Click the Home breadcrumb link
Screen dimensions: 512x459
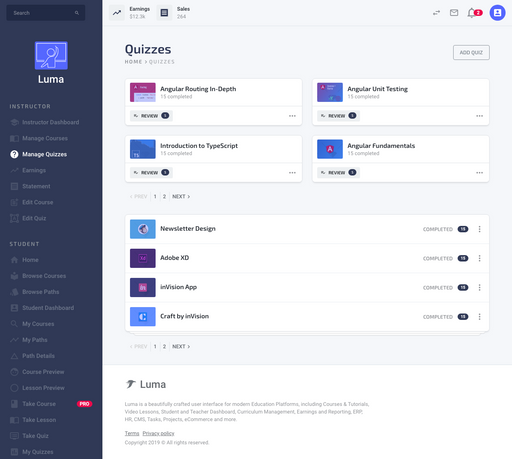[133, 62]
